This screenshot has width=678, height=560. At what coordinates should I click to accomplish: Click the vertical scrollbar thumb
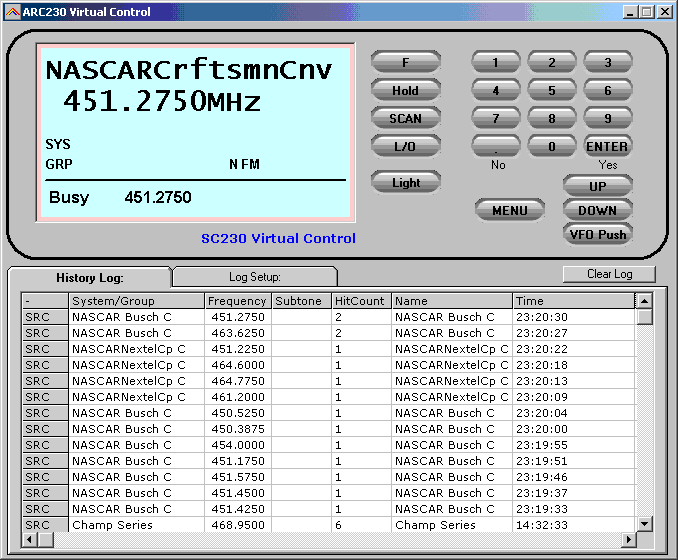(x=645, y=317)
